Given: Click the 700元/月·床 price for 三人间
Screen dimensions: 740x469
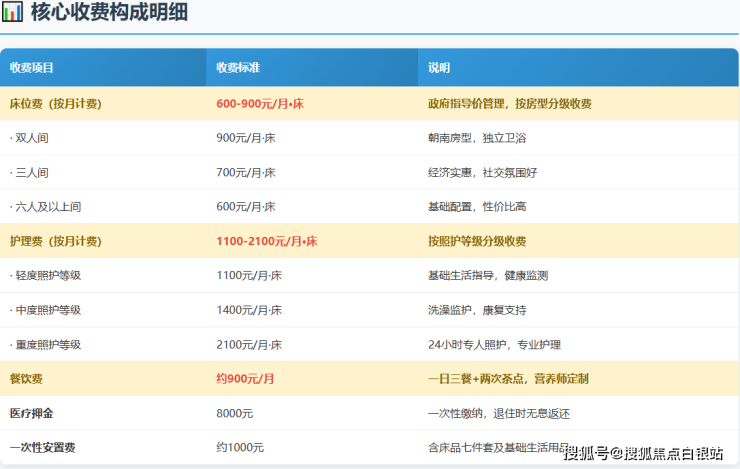Looking at the screenshot, I should pos(245,172).
